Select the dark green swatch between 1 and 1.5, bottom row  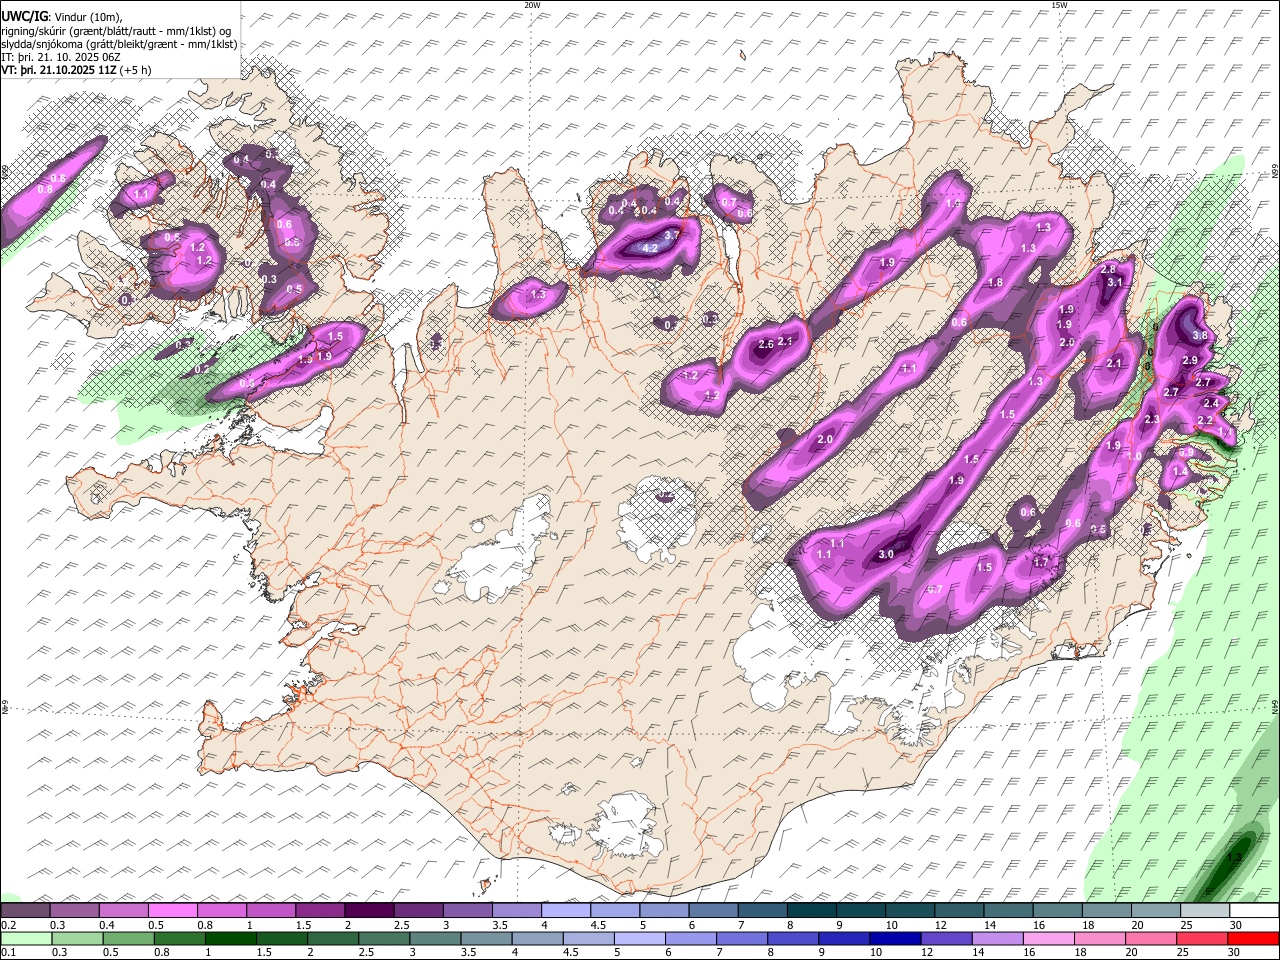coord(232,939)
